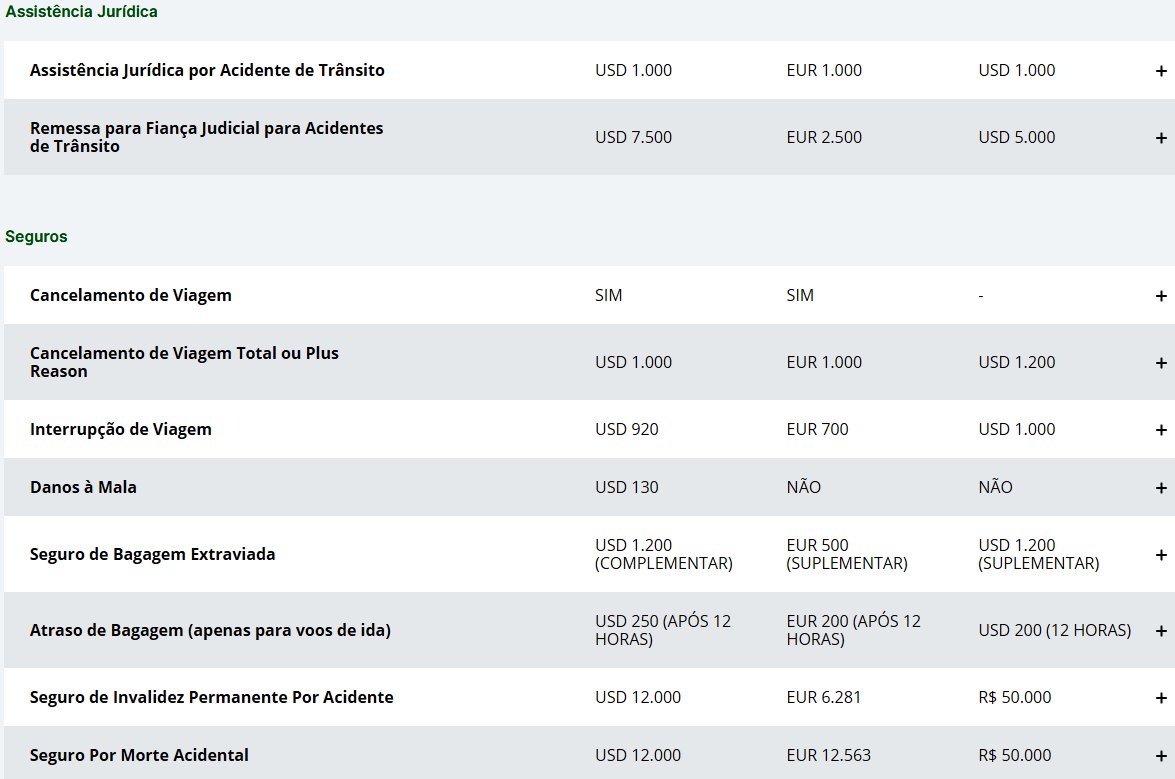
Task: Click the Cancelamento de Viagem row title
Action: coord(130,295)
